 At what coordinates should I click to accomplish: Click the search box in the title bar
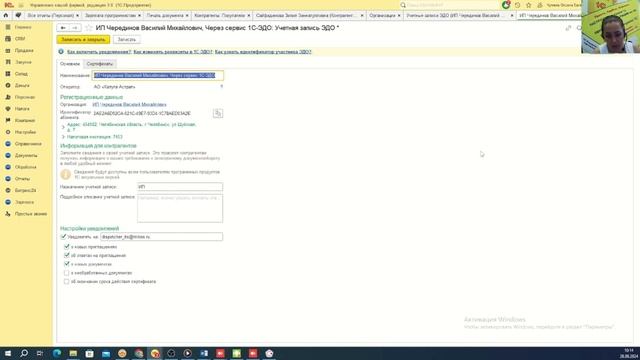(x=448, y=5)
